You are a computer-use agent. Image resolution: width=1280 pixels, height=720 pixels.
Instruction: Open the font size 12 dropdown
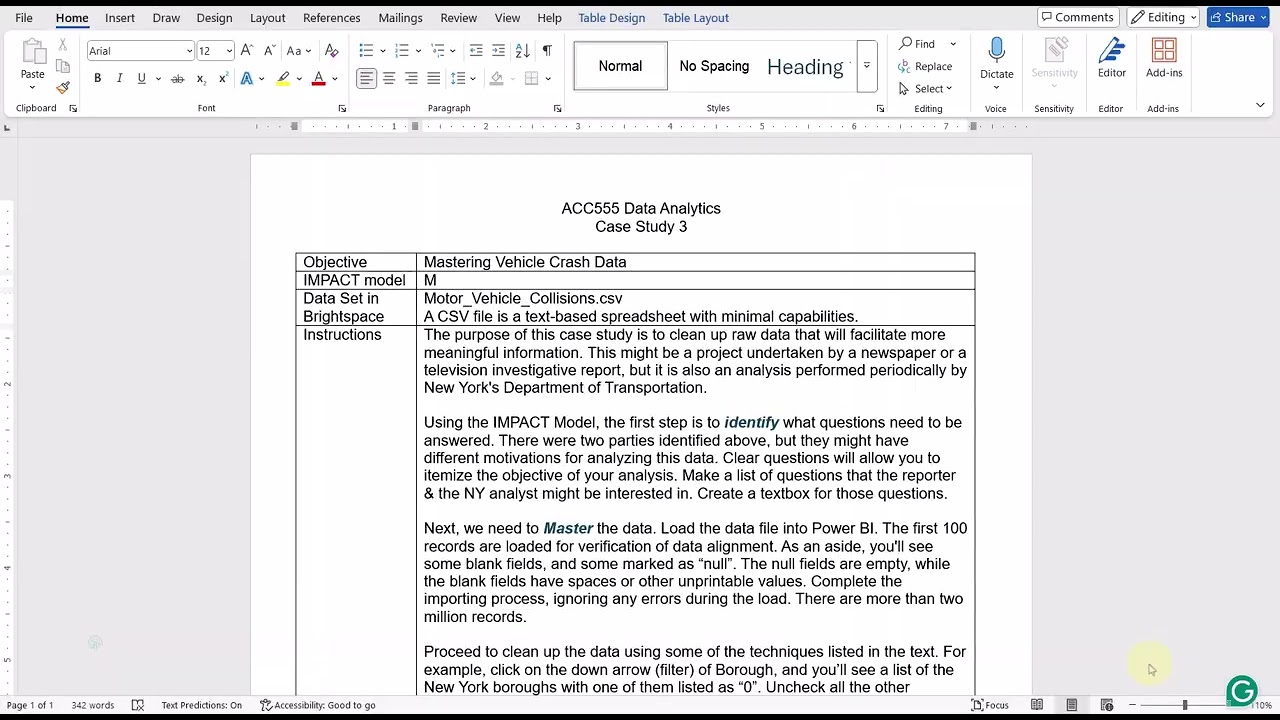229,51
